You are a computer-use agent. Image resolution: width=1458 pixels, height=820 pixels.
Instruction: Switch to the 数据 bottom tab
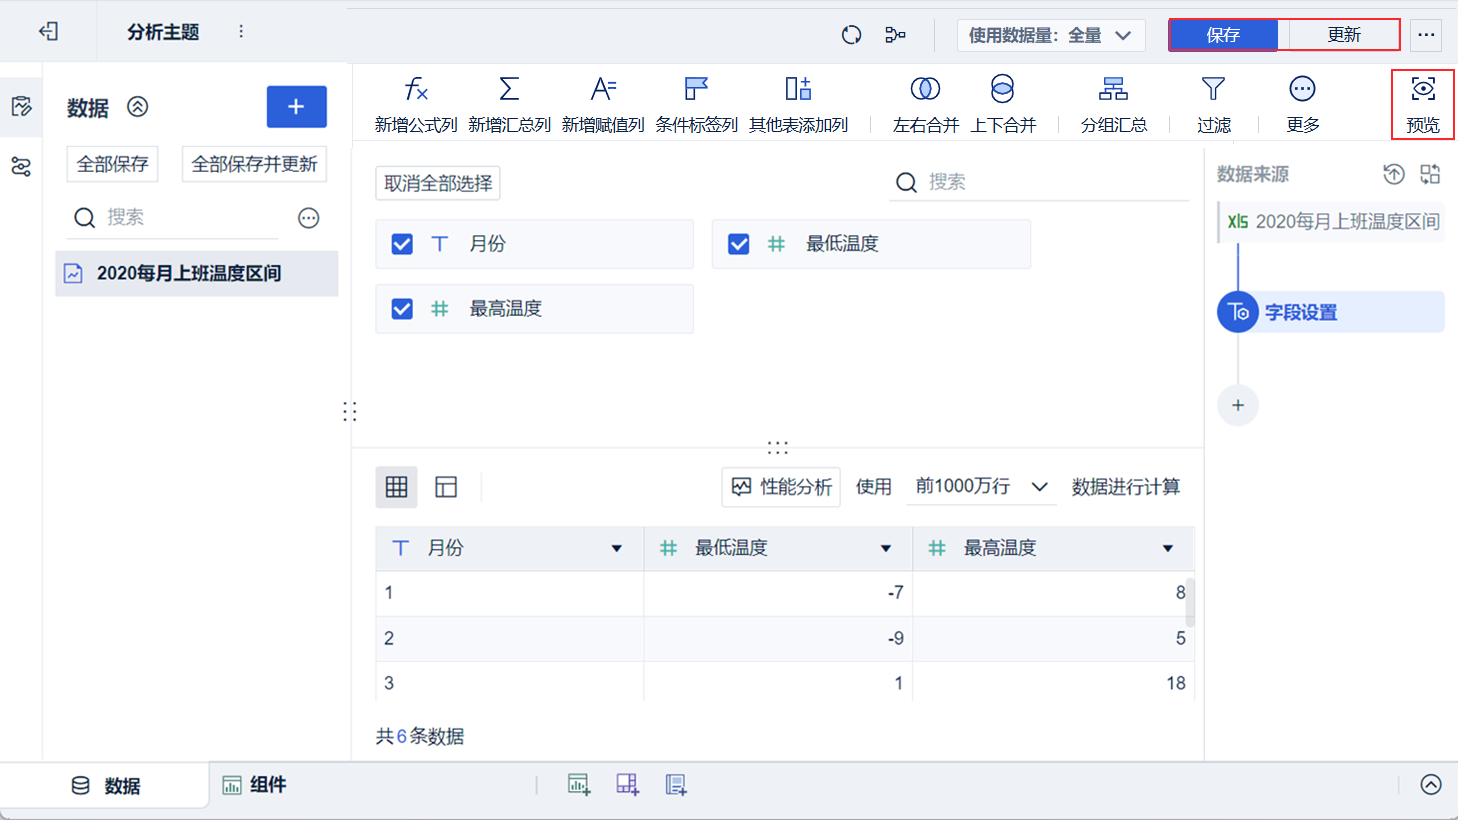(106, 786)
